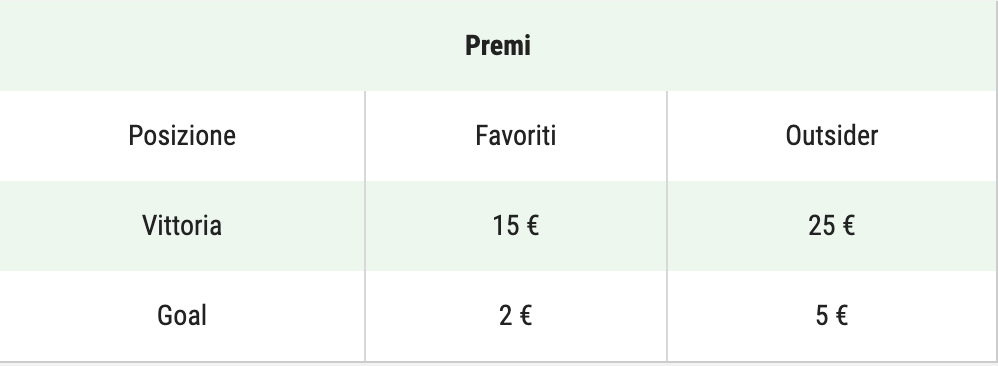
Task: Select the 5 € prize cell
Action: 831,316
